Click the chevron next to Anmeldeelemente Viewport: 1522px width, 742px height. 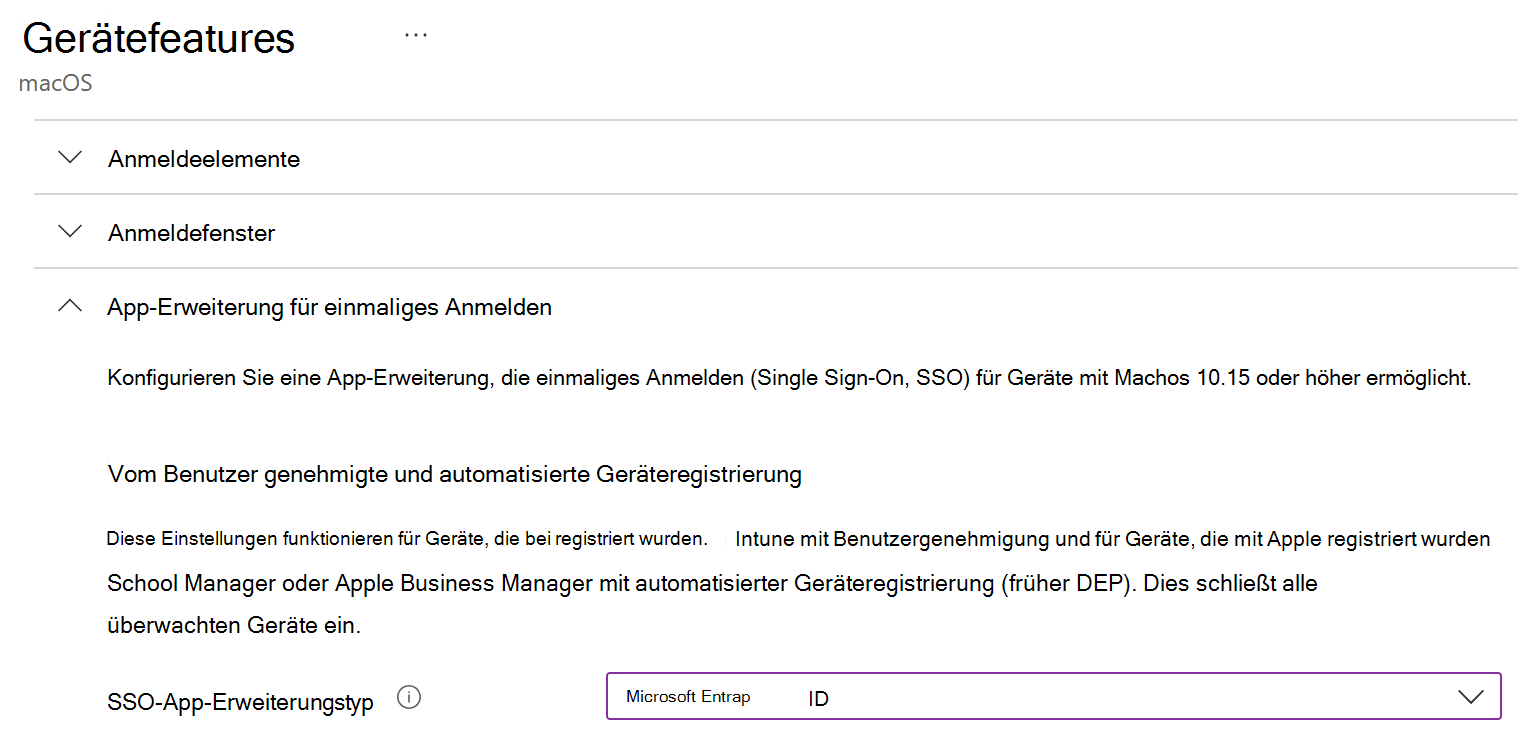pos(69,157)
